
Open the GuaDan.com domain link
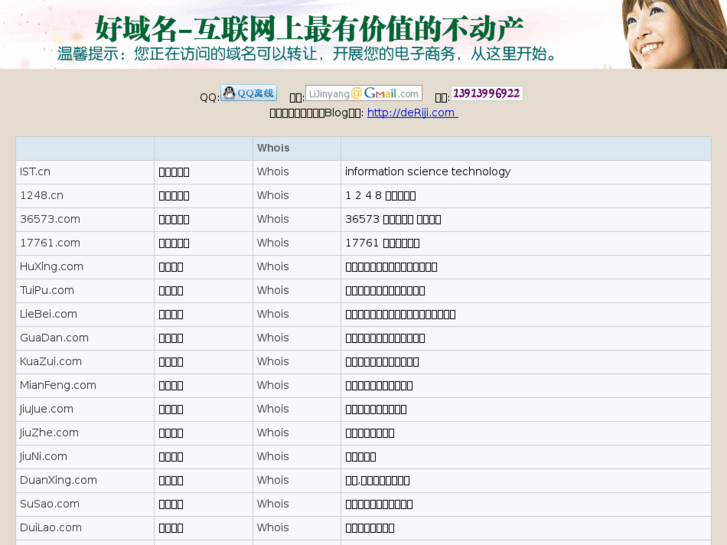(54, 338)
